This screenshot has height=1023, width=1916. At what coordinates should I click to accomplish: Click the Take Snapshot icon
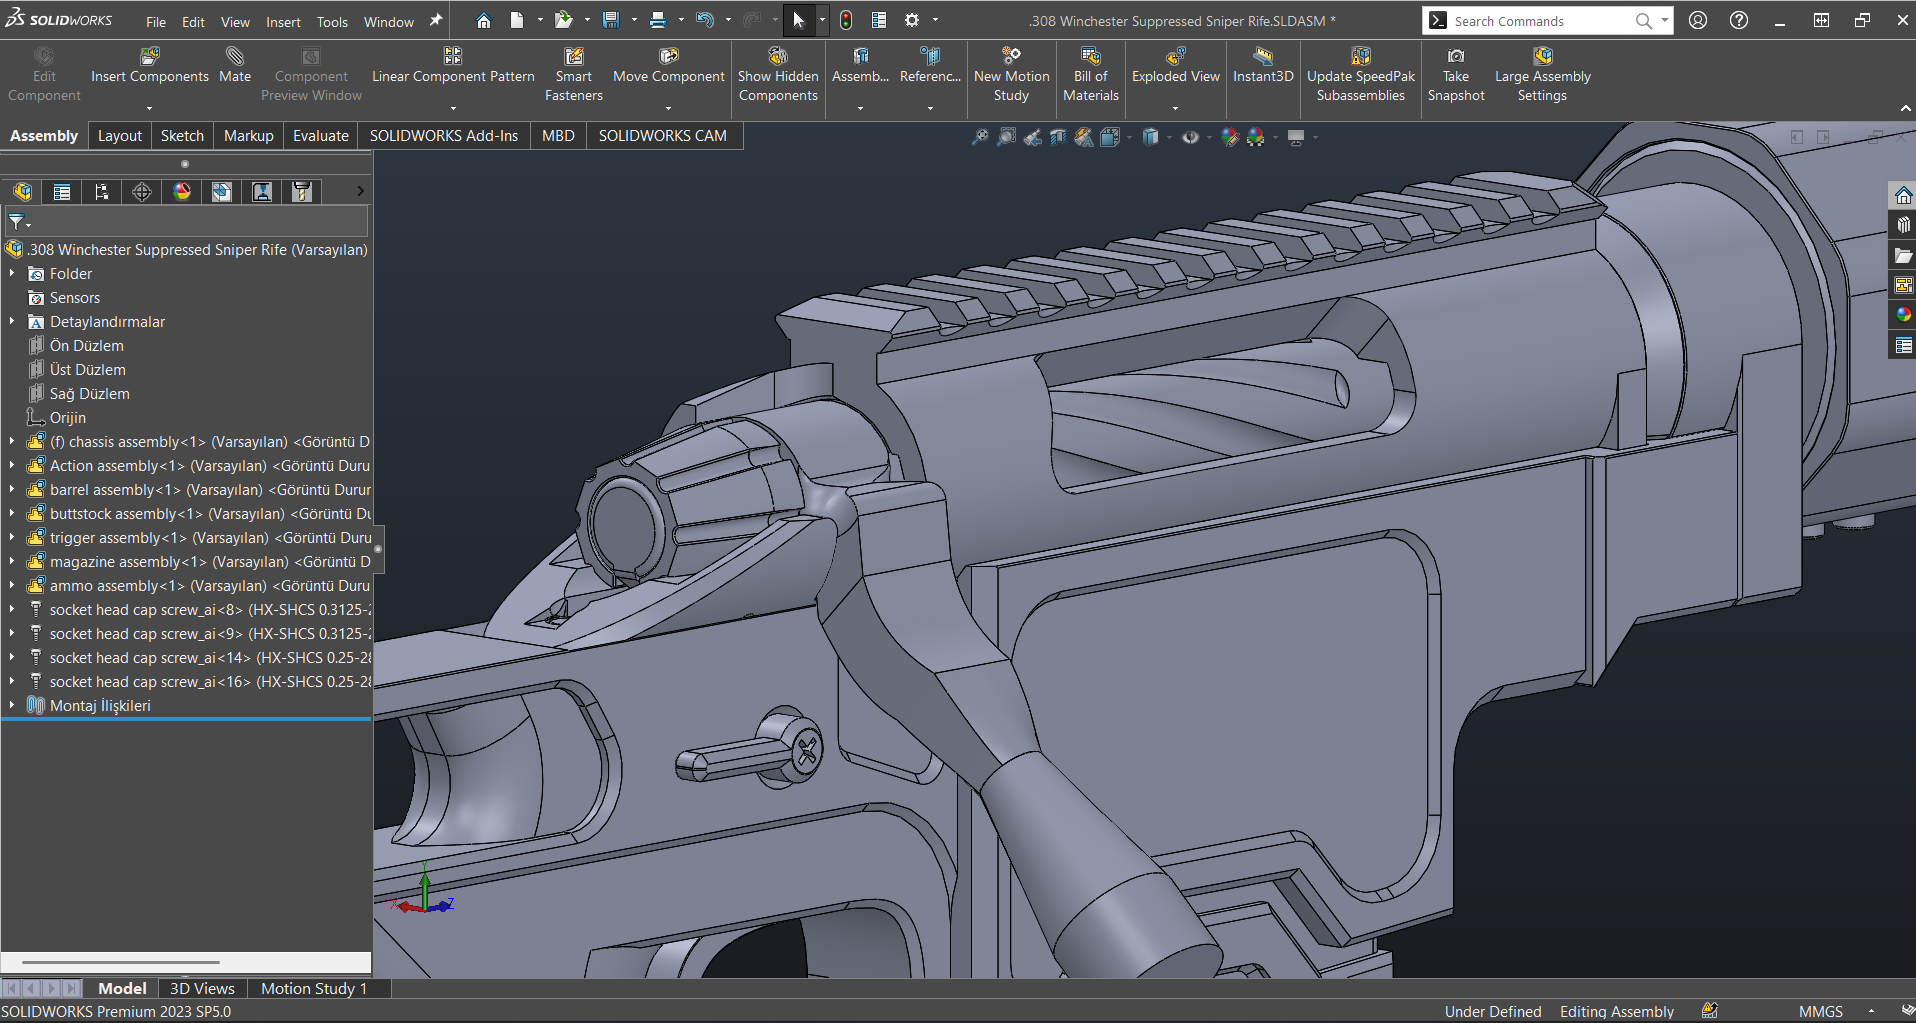tap(1456, 58)
